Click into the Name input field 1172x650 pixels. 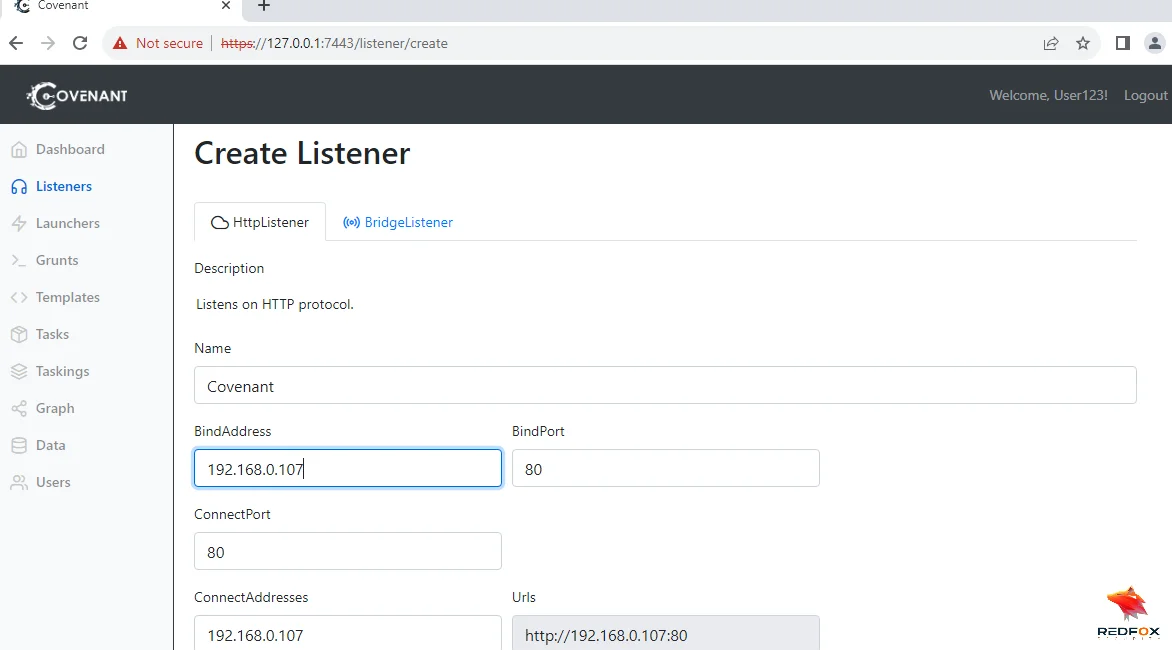click(x=665, y=386)
